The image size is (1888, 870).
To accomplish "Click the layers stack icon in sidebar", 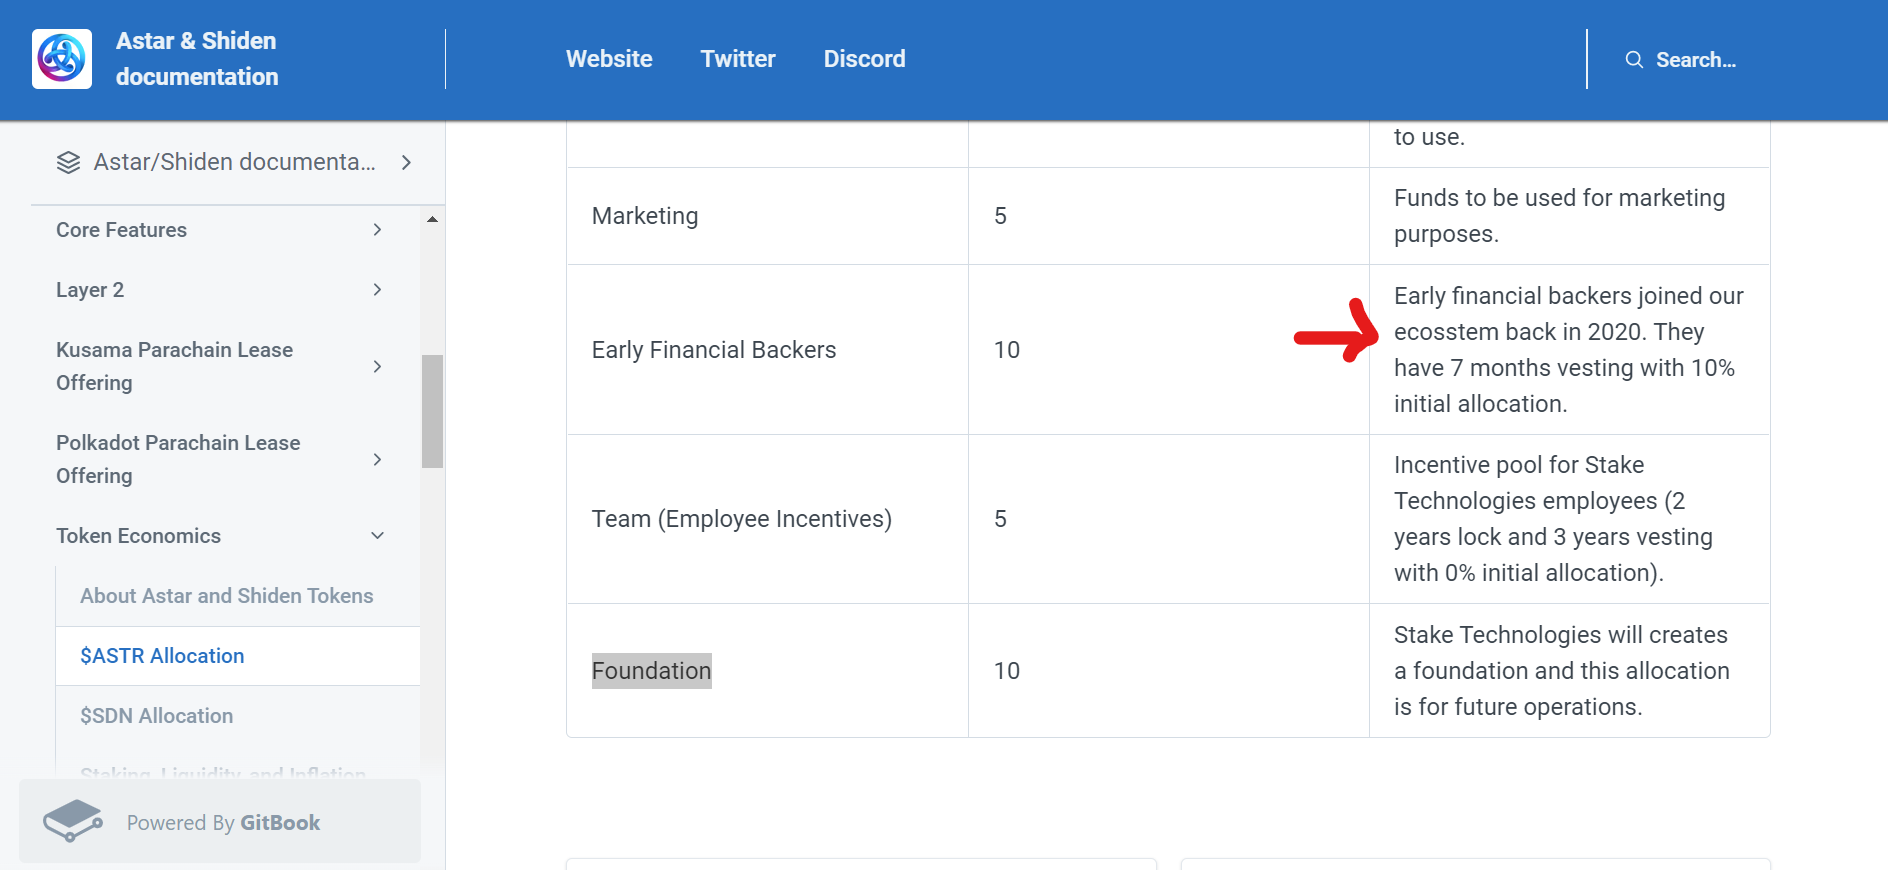I will (x=68, y=162).
